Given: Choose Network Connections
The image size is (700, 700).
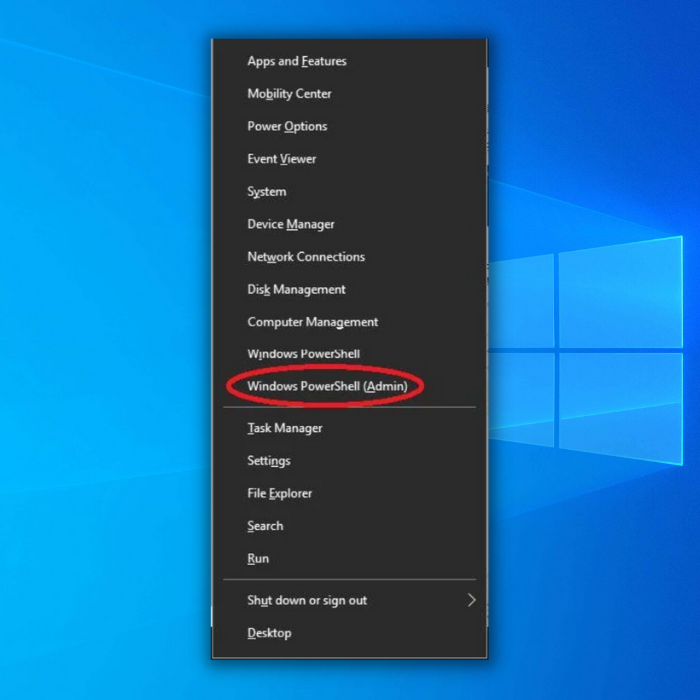Looking at the screenshot, I should click(306, 257).
